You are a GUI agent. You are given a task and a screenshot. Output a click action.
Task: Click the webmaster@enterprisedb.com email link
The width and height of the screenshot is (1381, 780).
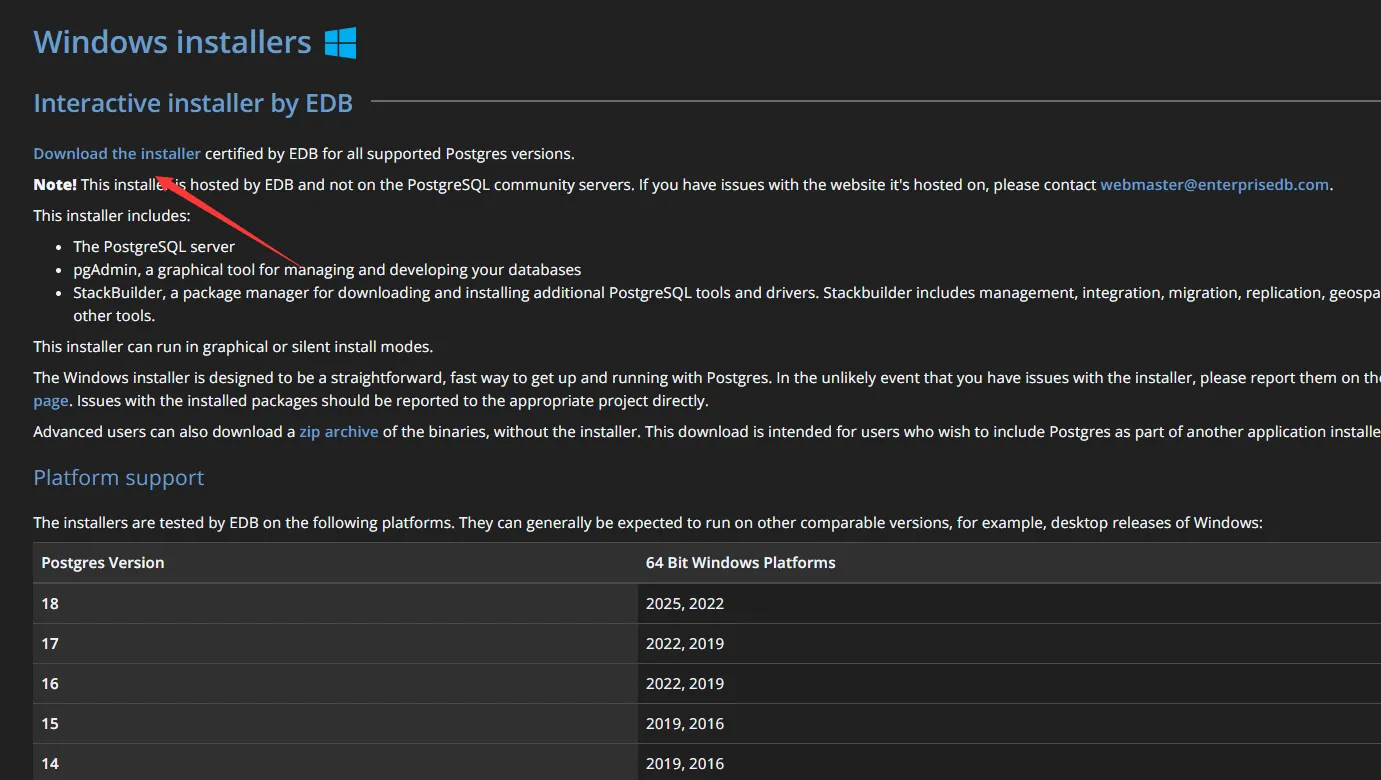click(x=1214, y=185)
